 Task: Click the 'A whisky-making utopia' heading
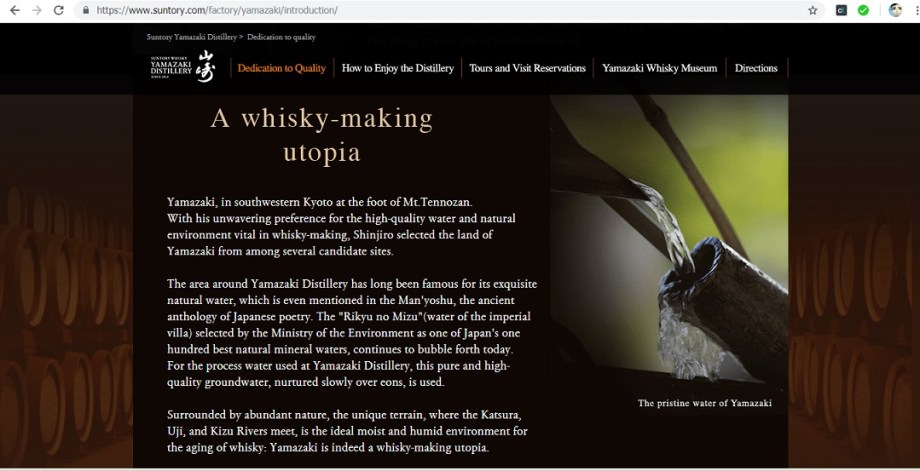coord(322,135)
